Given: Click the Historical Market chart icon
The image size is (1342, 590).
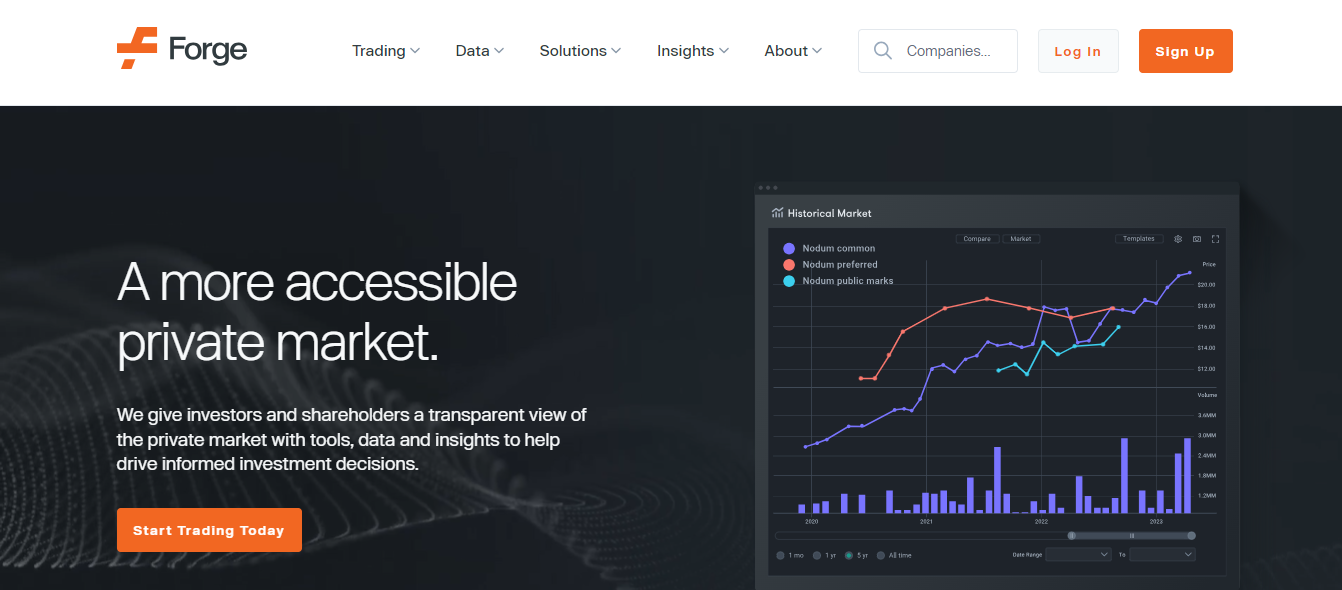Looking at the screenshot, I should pos(777,213).
